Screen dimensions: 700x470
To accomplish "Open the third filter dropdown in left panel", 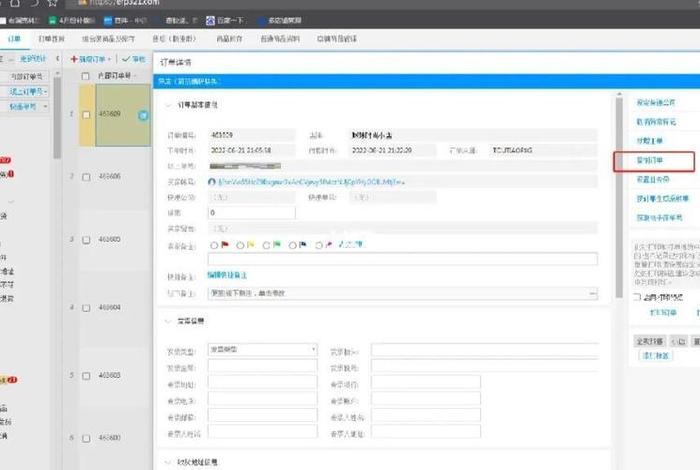I will [46, 107].
